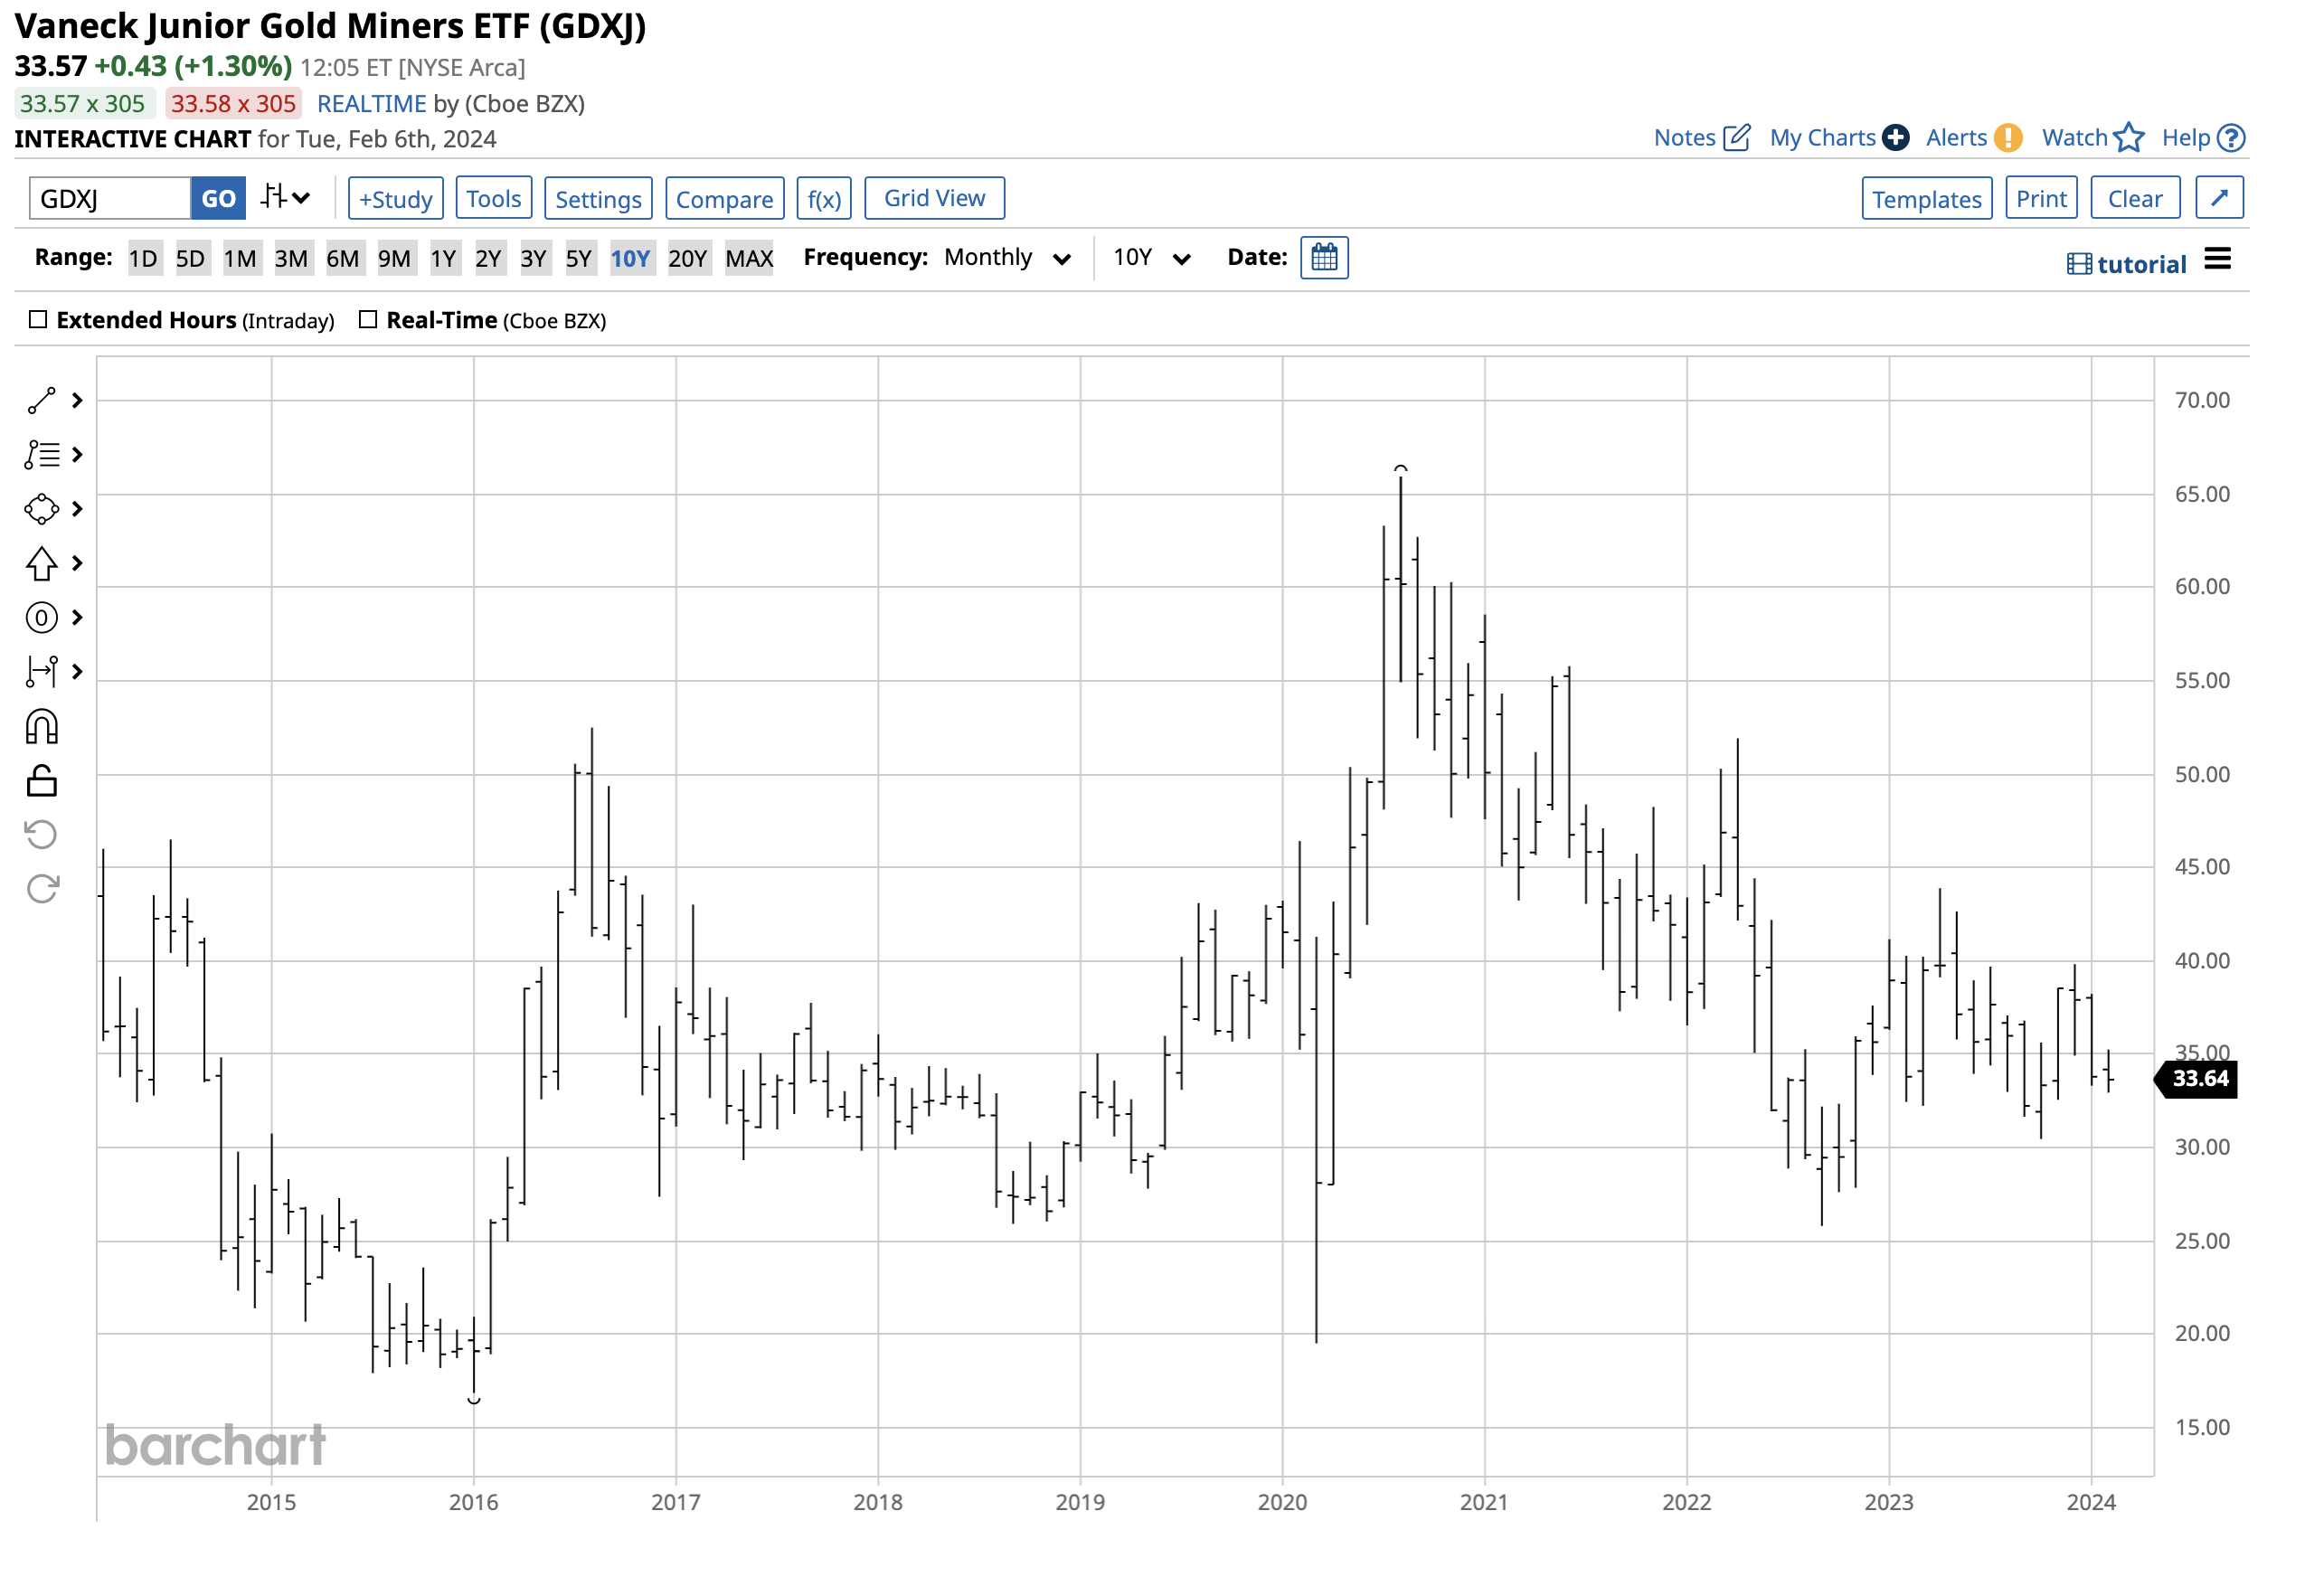This screenshot has width=2324, height=1577.
Task: Switch to Grid View
Action: [x=935, y=198]
